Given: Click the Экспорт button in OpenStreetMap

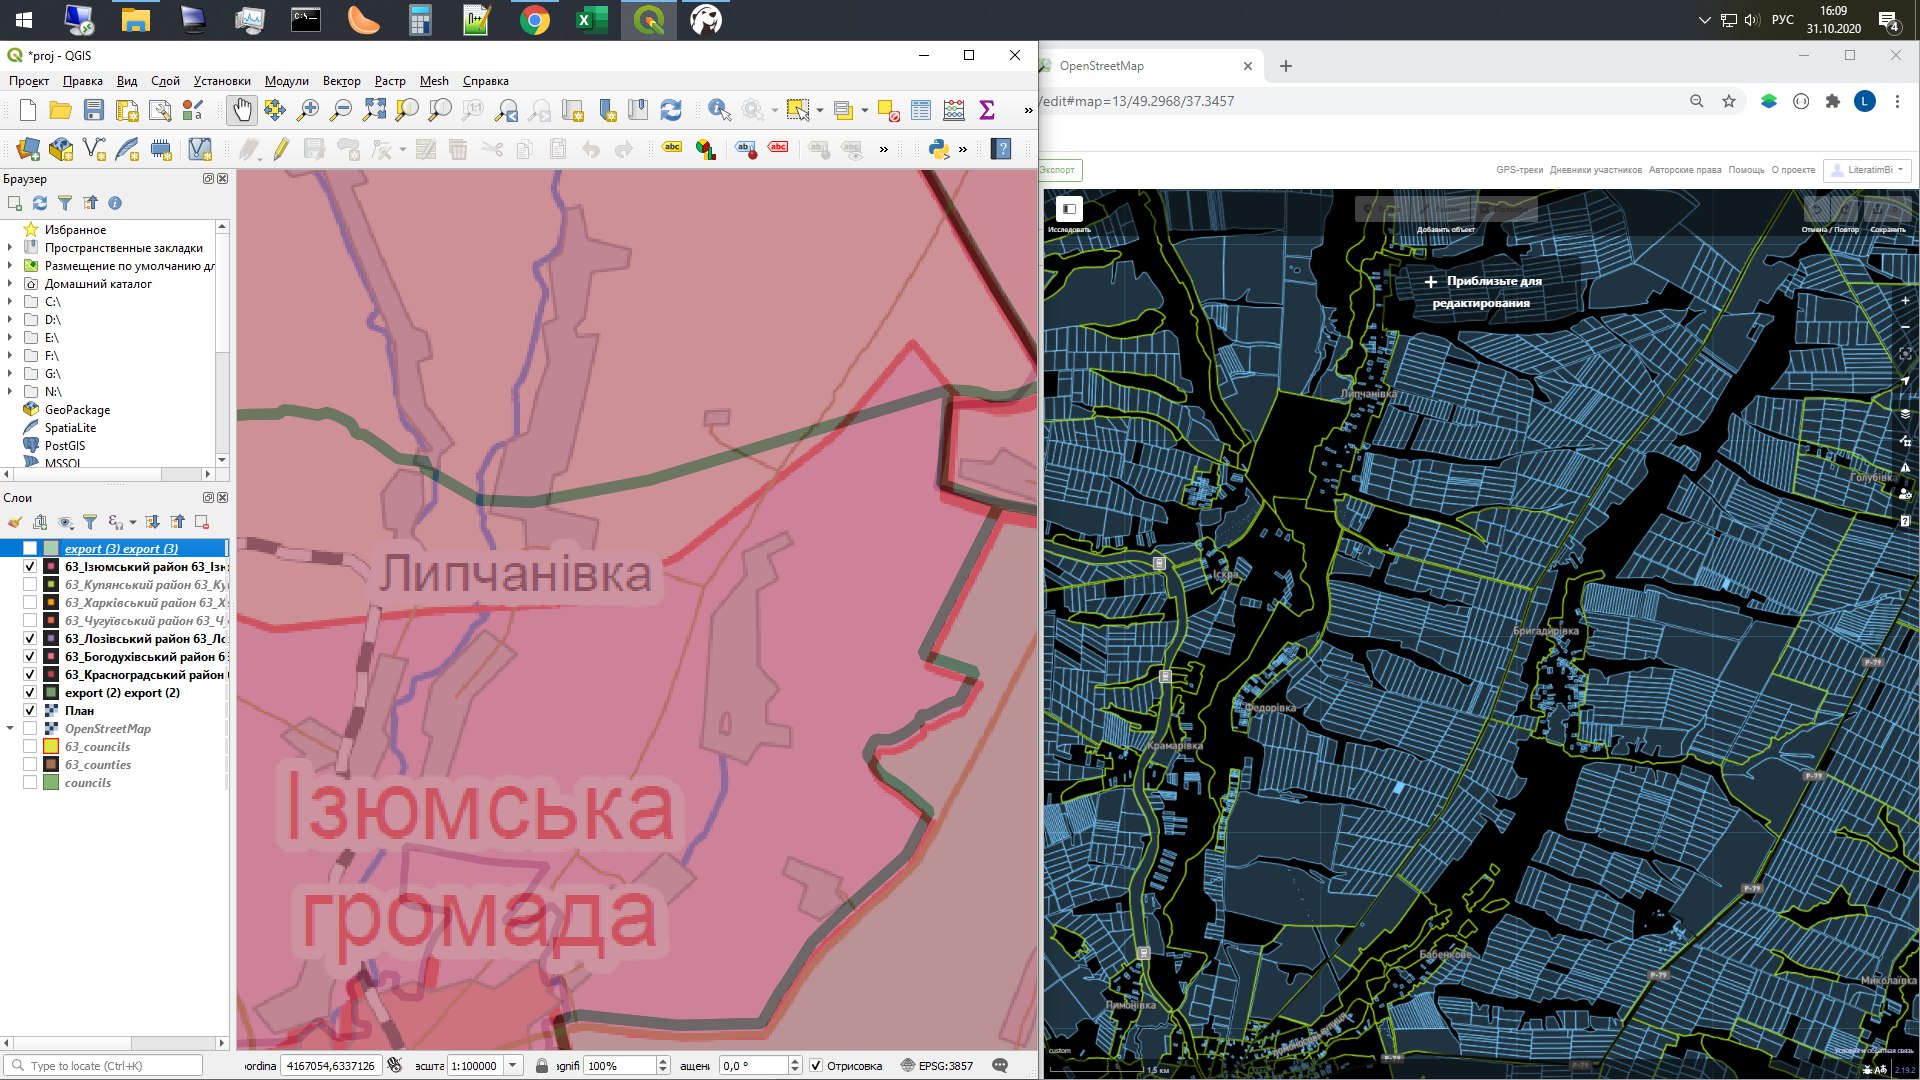Looking at the screenshot, I should [1059, 170].
